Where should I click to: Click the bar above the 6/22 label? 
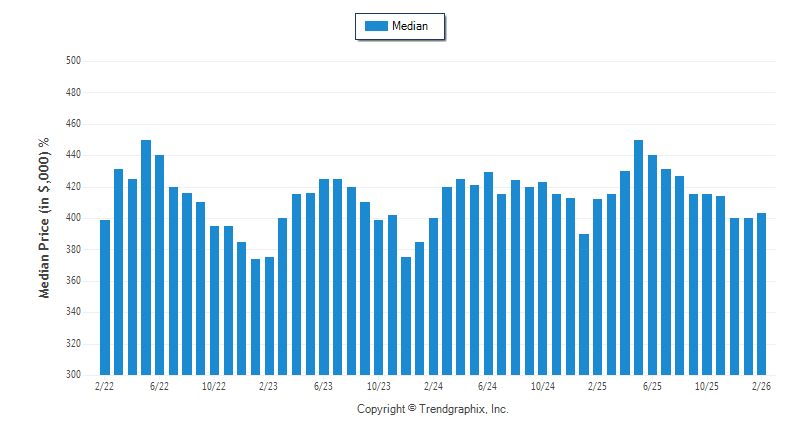[x=160, y=265]
